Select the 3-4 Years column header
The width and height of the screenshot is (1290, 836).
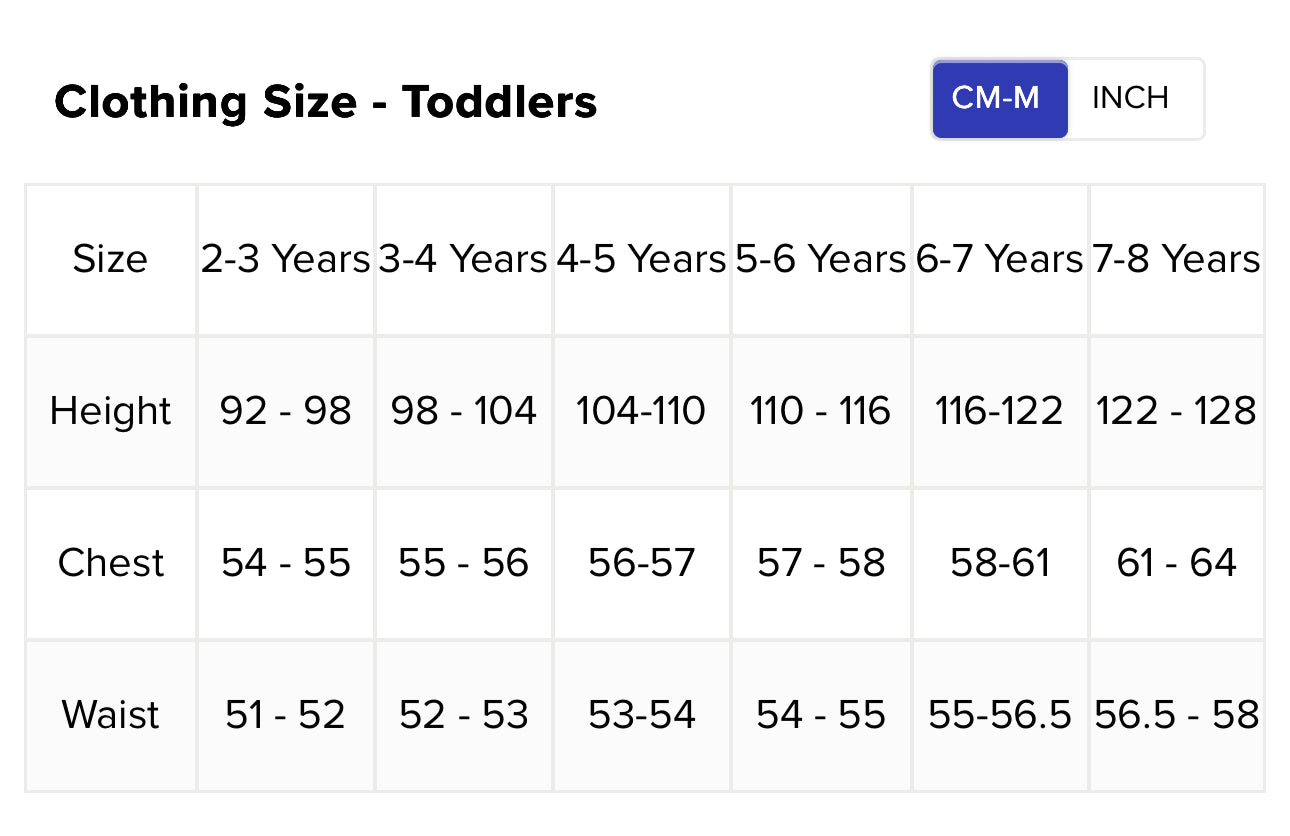463,259
